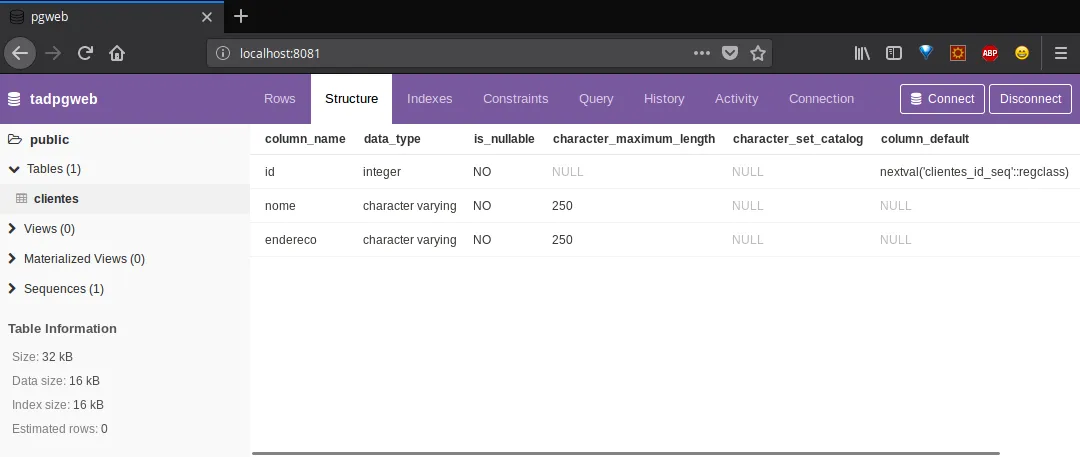
Task: Toggle the browser sidebar icon
Action: pyautogui.click(x=894, y=53)
